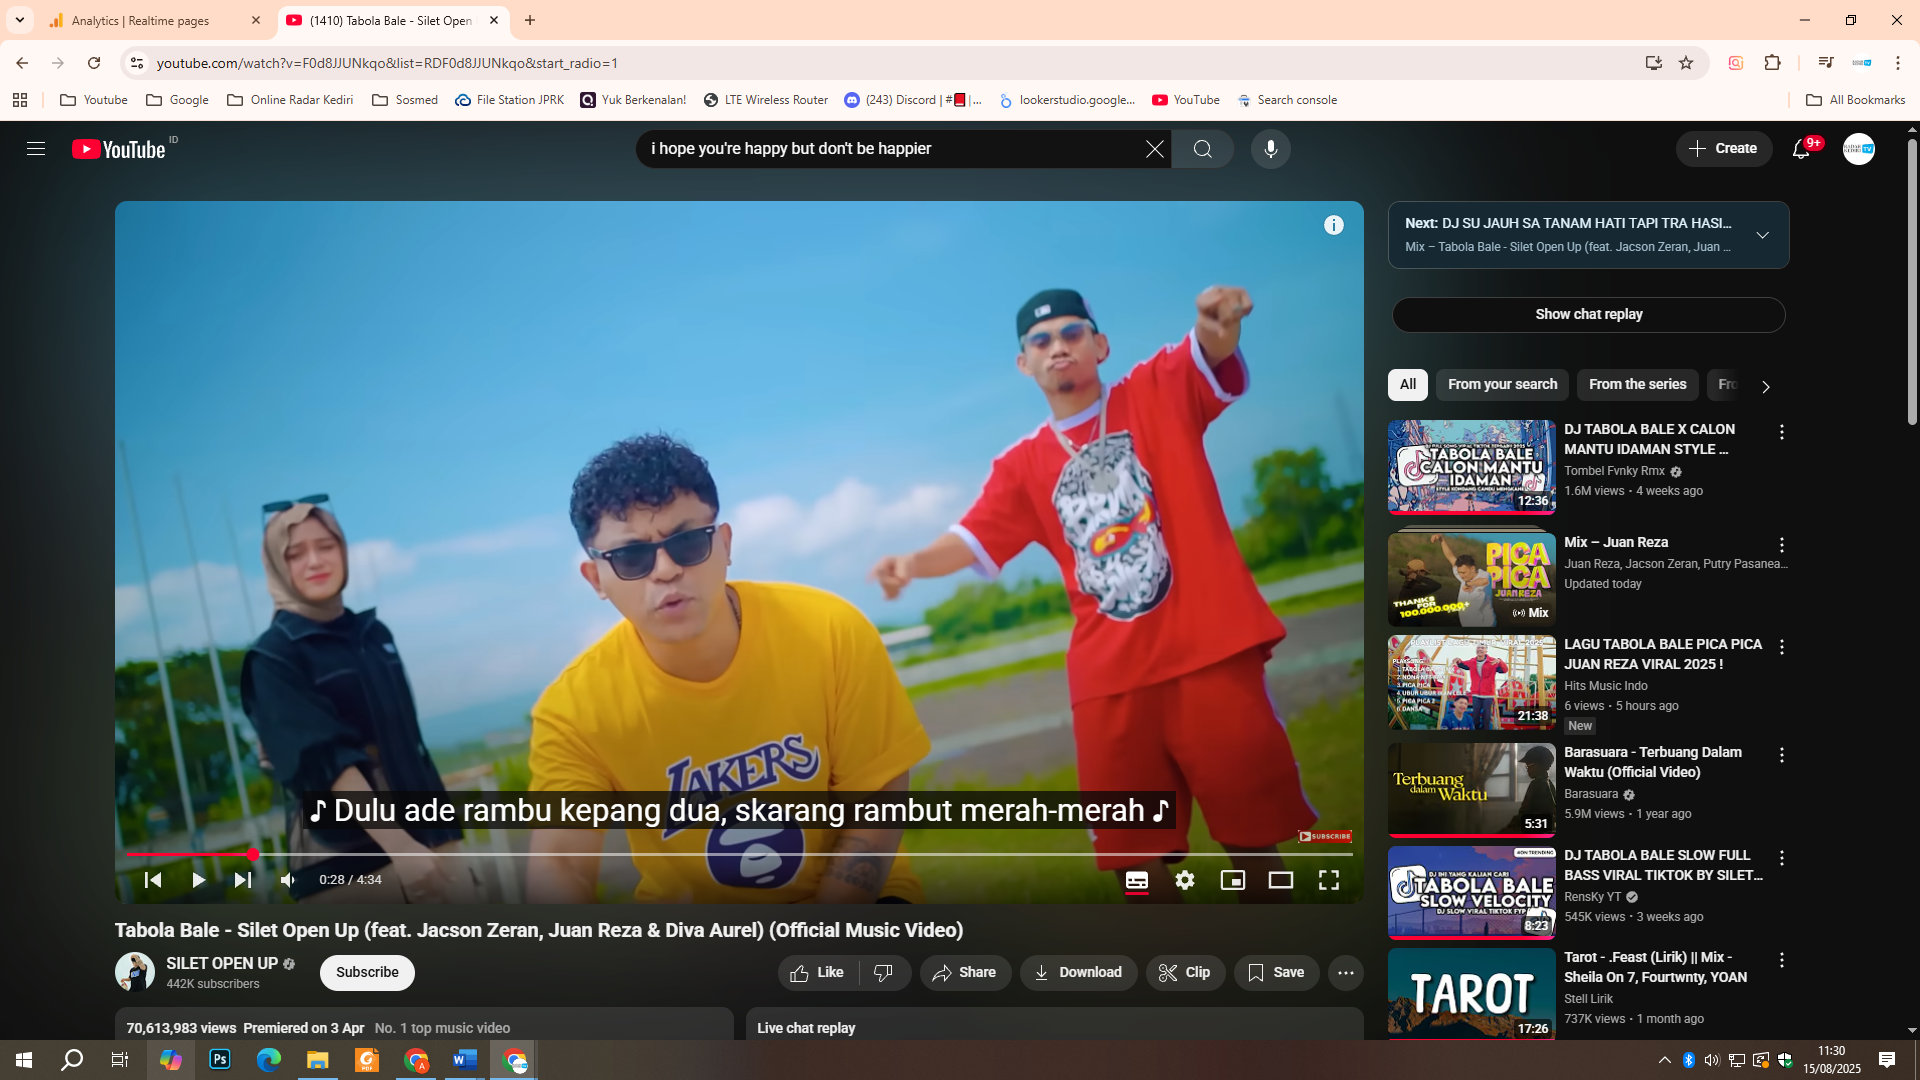Download the video
The height and width of the screenshot is (1080, 1920).
click(1078, 972)
